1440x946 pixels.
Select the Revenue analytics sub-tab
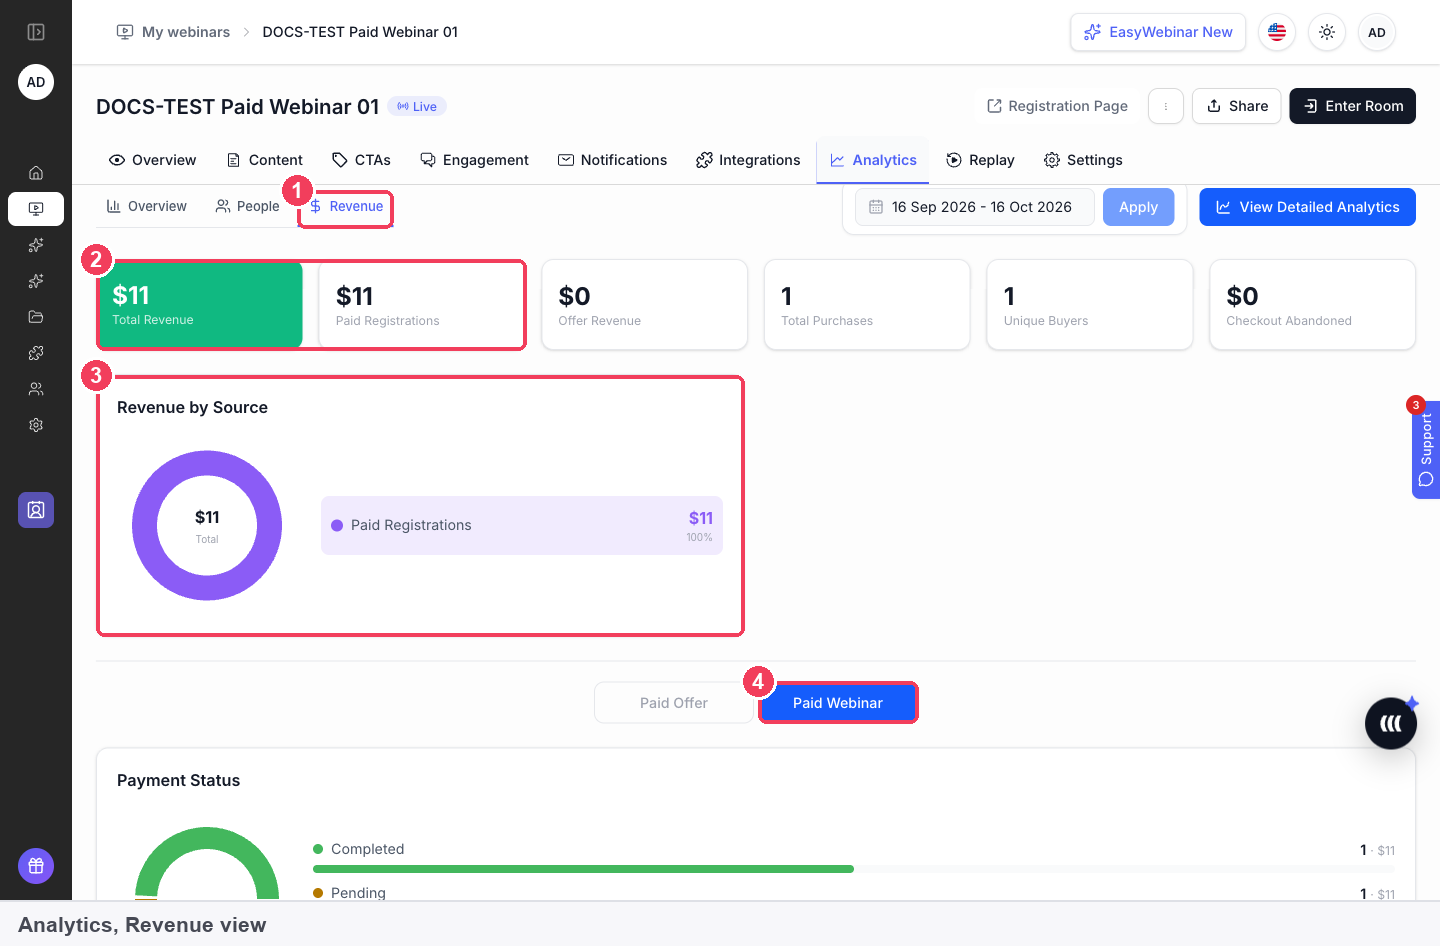[346, 207]
